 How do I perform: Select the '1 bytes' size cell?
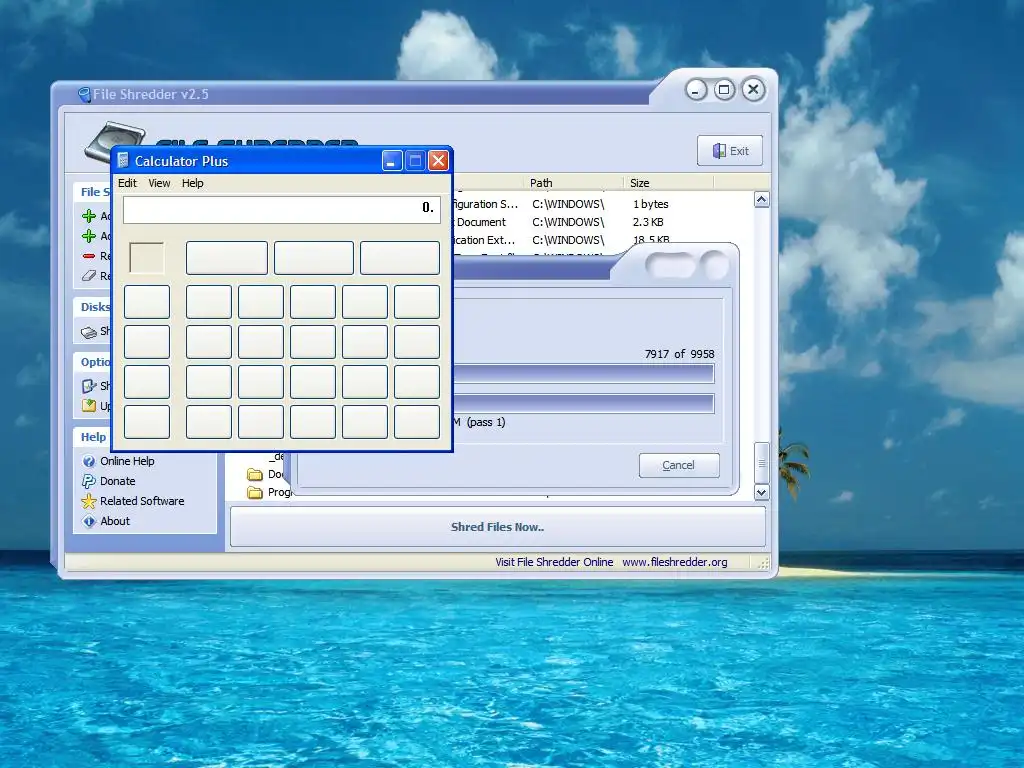pos(650,204)
